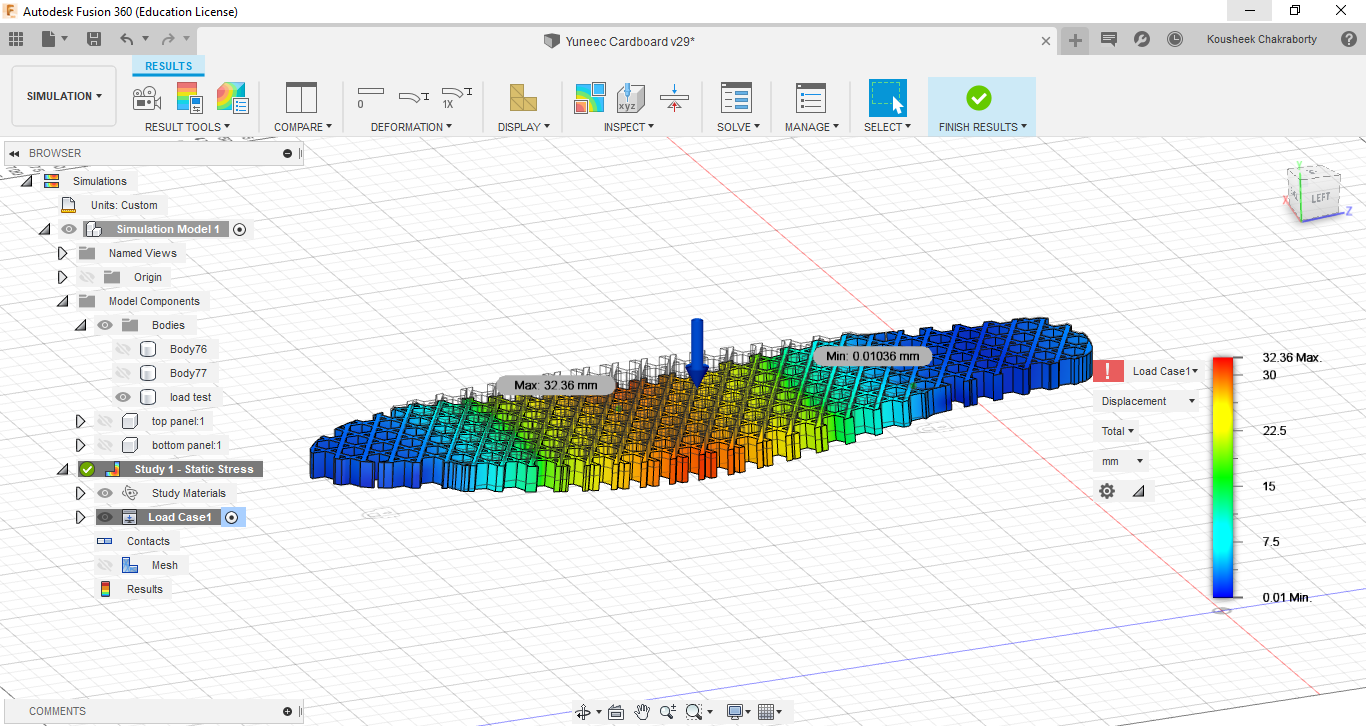Screen dimensions: 1366x726
Task: Select the Actual deformation scale icon
Action: point(456,98)
